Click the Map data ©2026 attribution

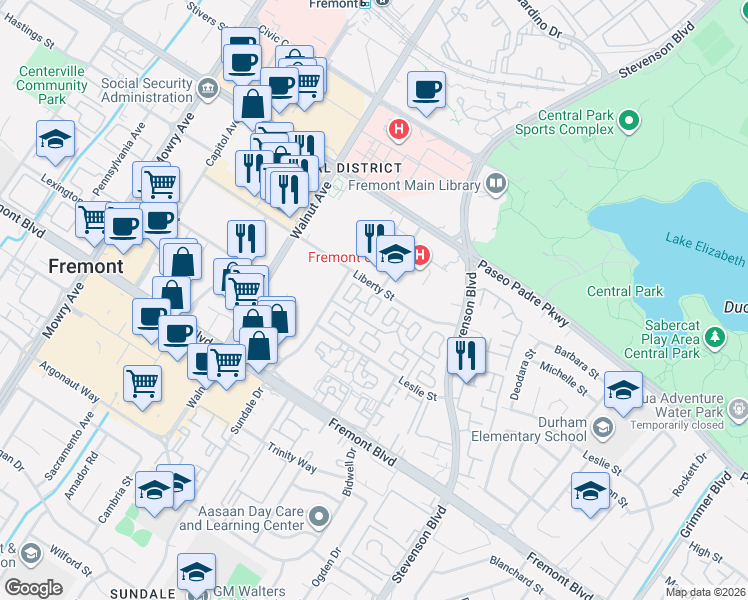pyautogui.click(x=706, y=592)
